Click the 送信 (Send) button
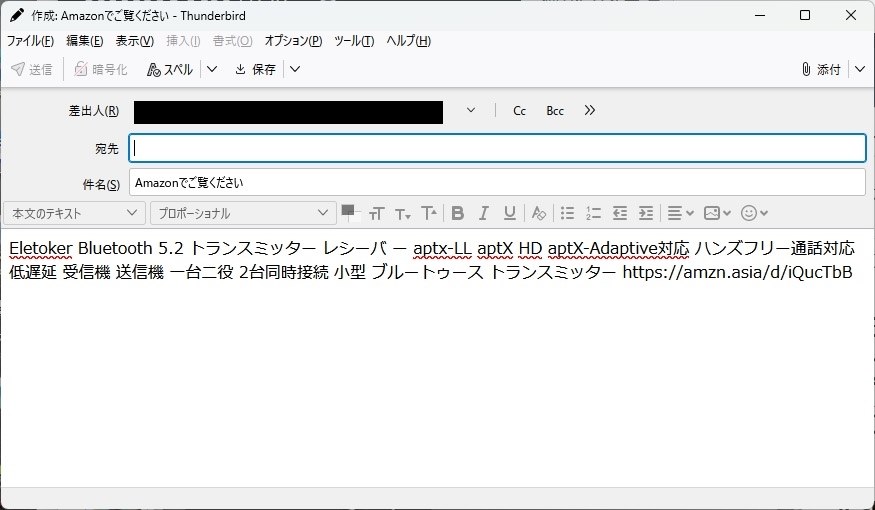875x510 pixels. 32,69
